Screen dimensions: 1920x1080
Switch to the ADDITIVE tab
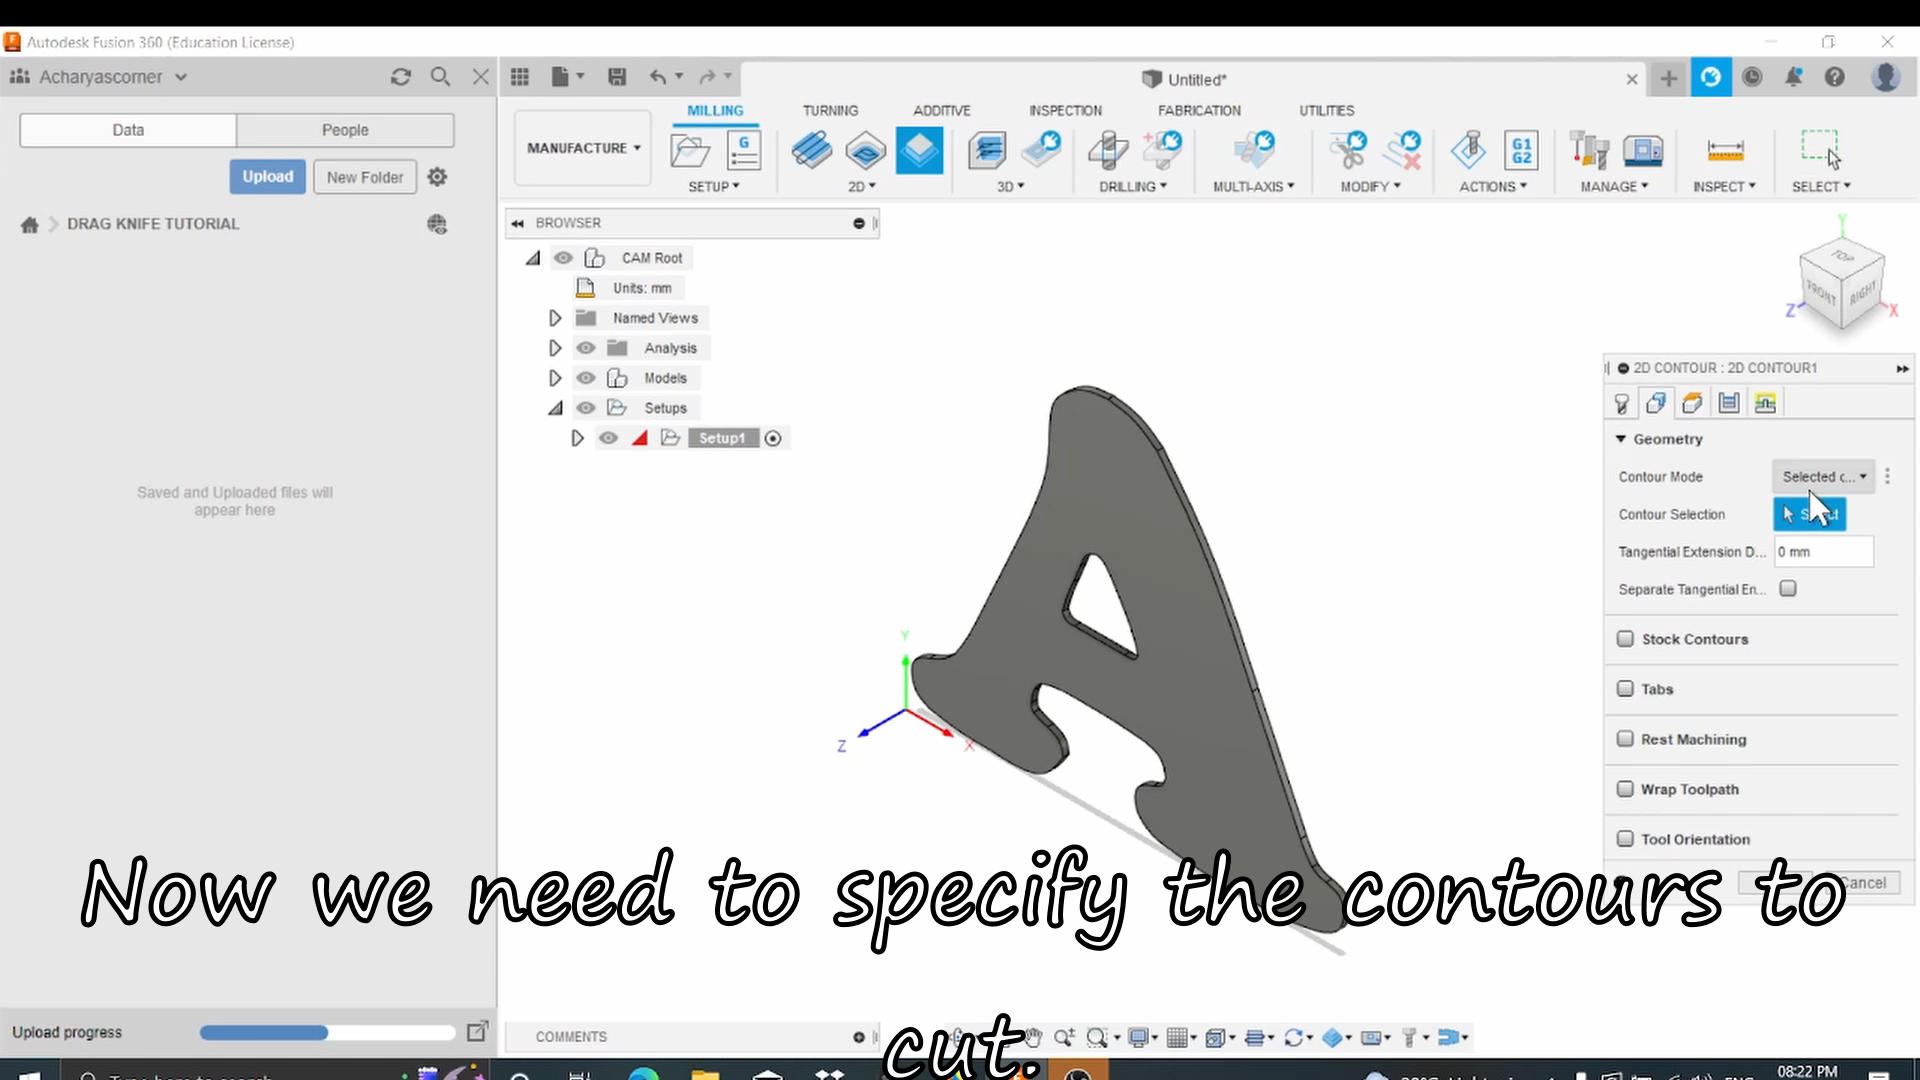(x=942, y=111)
